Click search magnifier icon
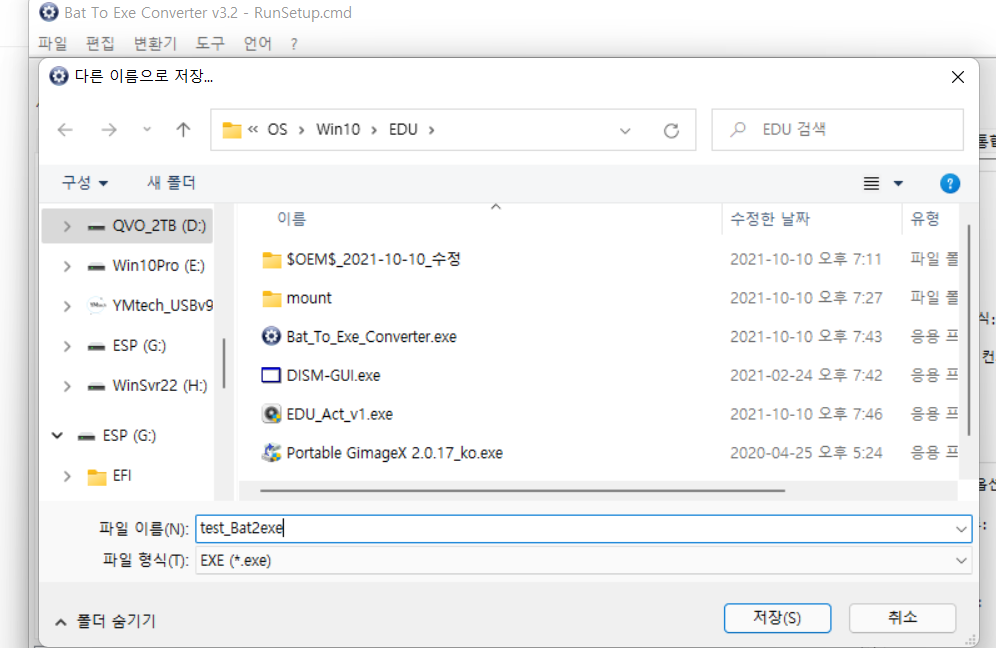This screenshot has width=996, height=648. click(x=738, y=130)
